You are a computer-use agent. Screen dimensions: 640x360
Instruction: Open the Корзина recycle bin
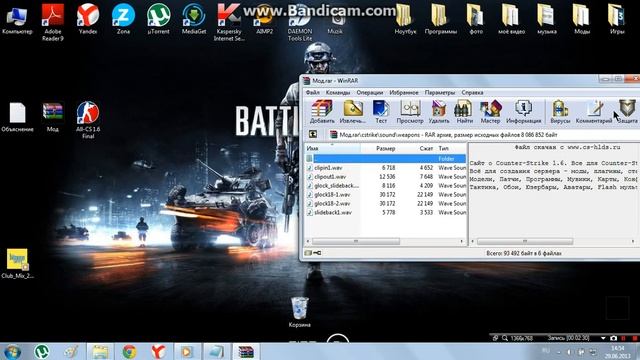(300, 312)
